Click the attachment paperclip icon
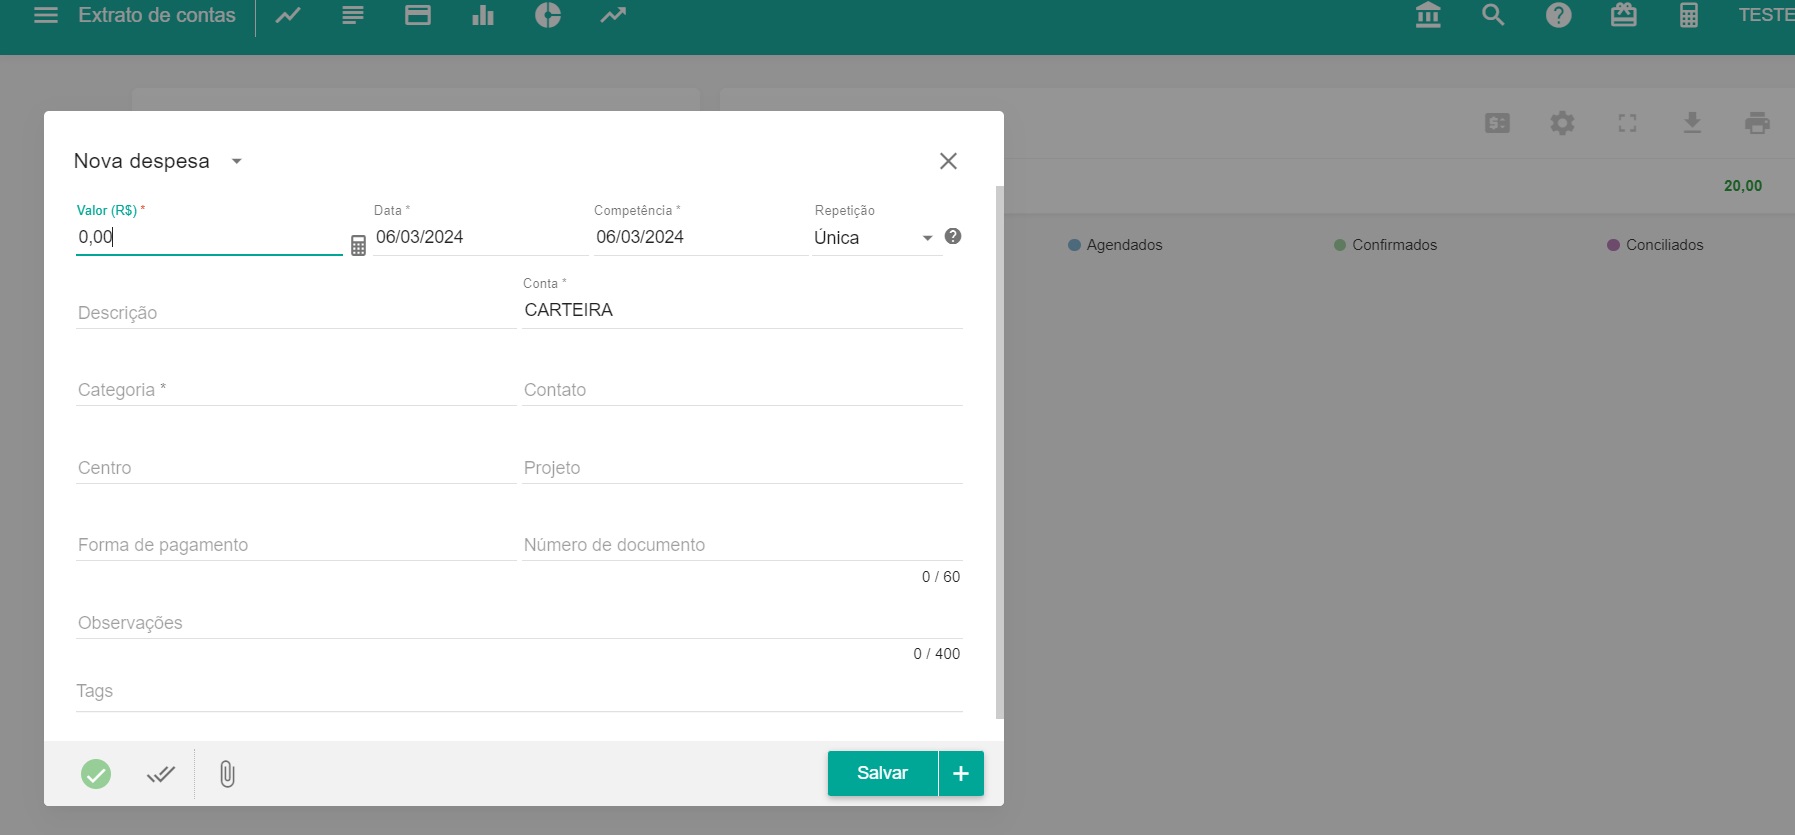This screenshot has height=835, width=1795. [x=227, y=773]
